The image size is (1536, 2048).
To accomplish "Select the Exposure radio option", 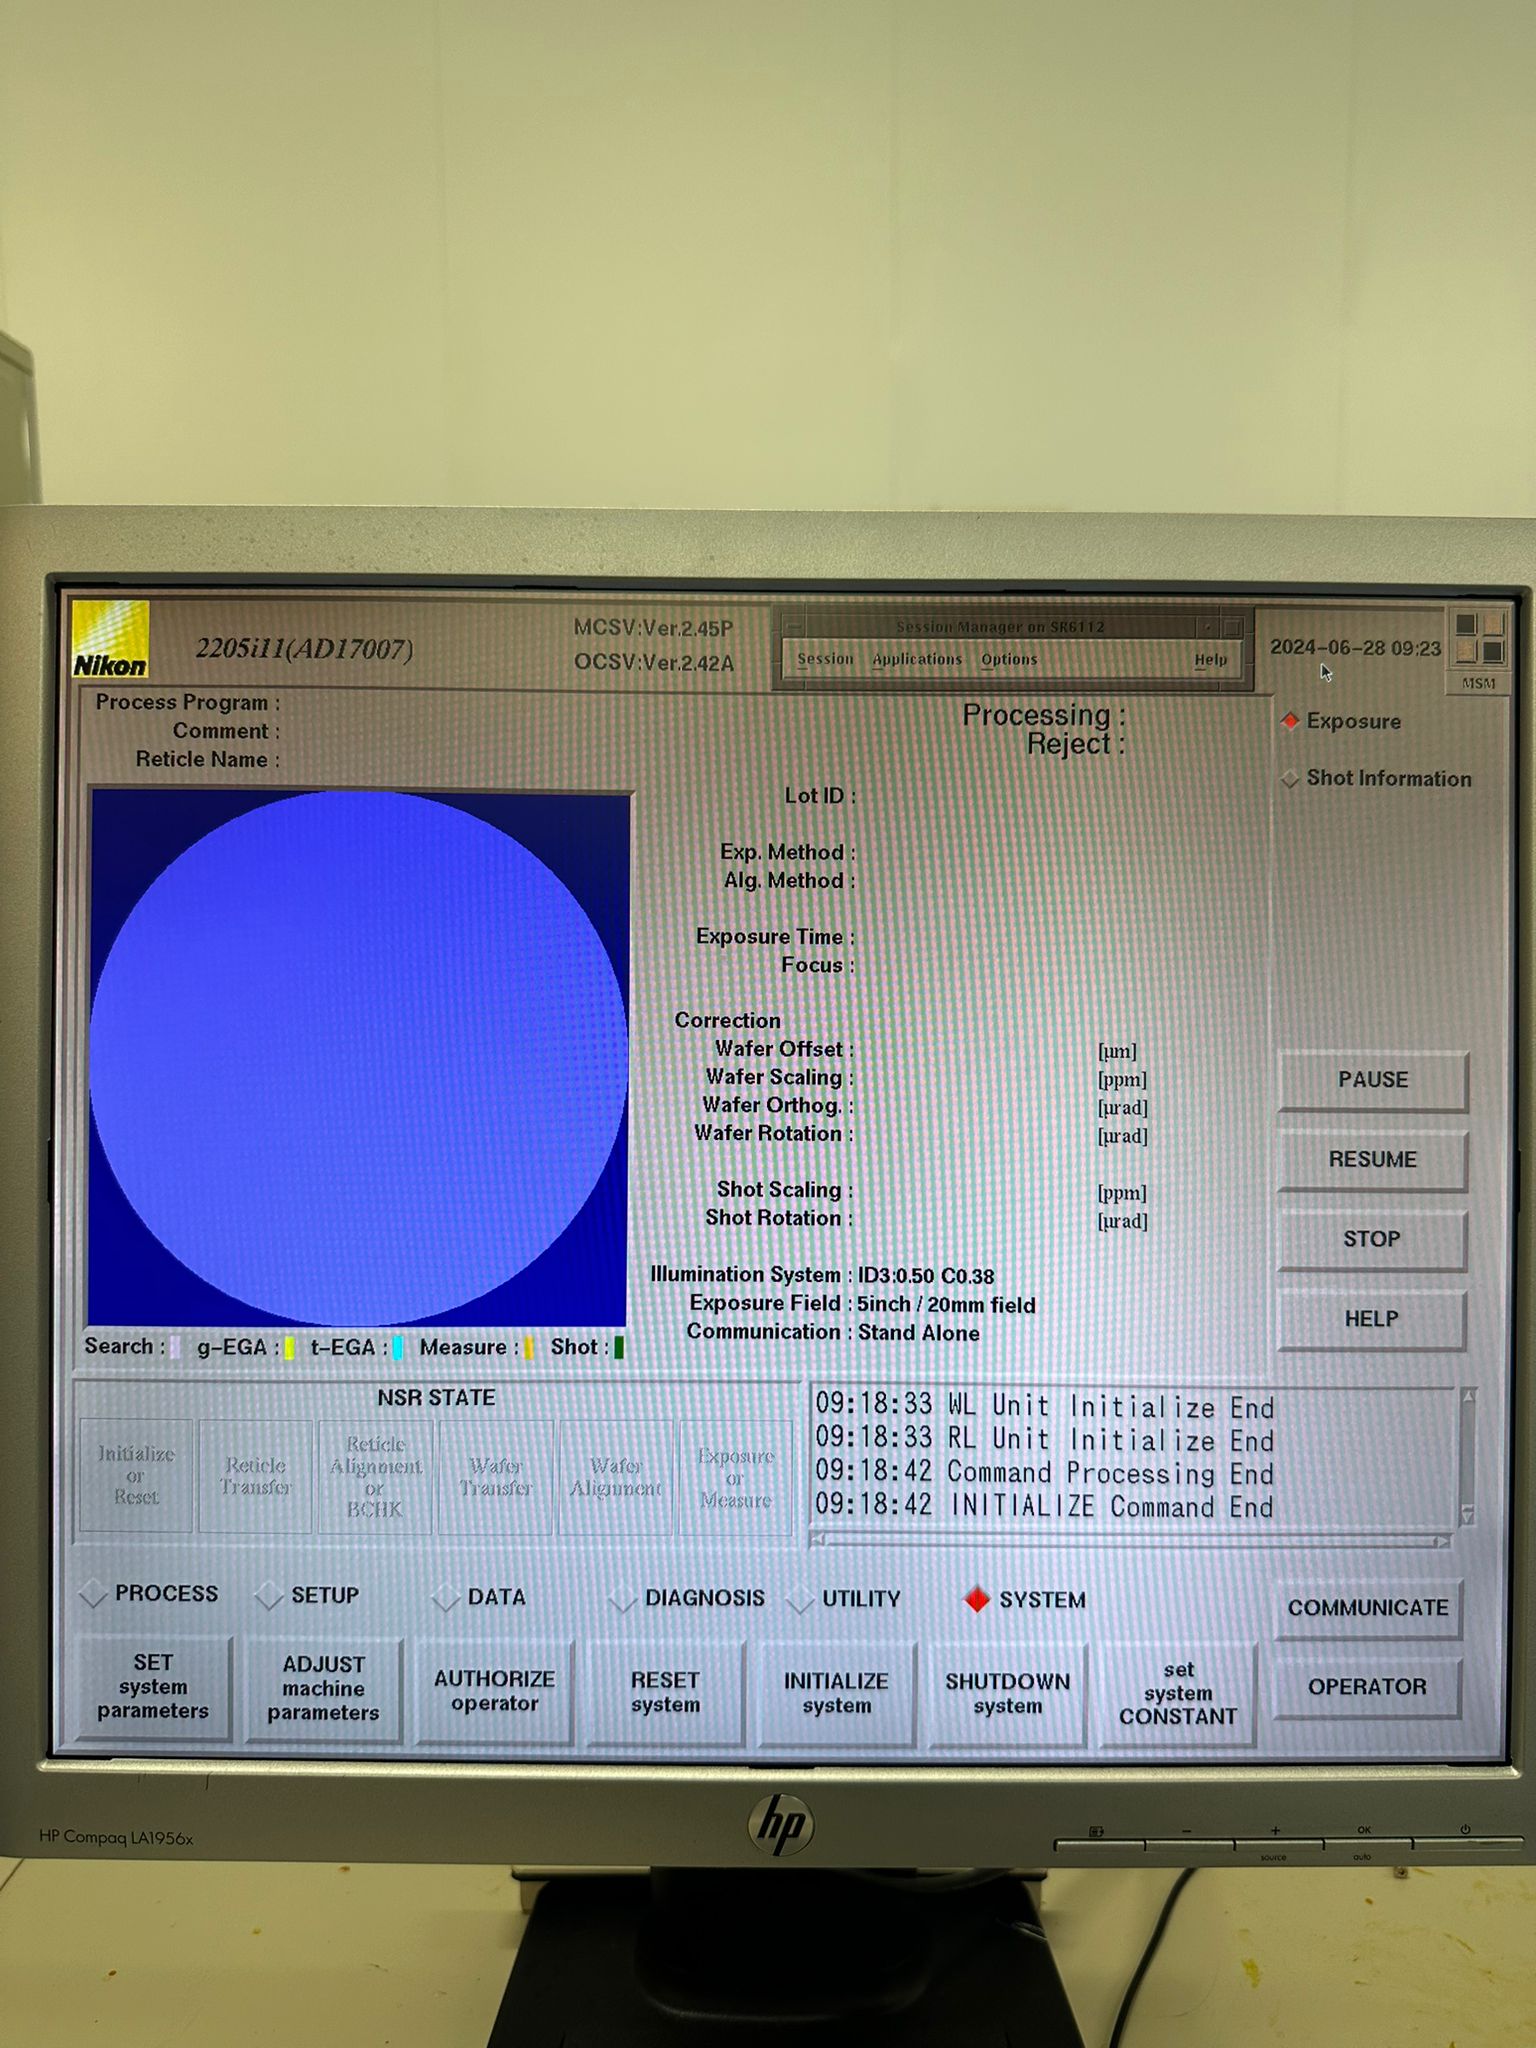I will 1291,721.
